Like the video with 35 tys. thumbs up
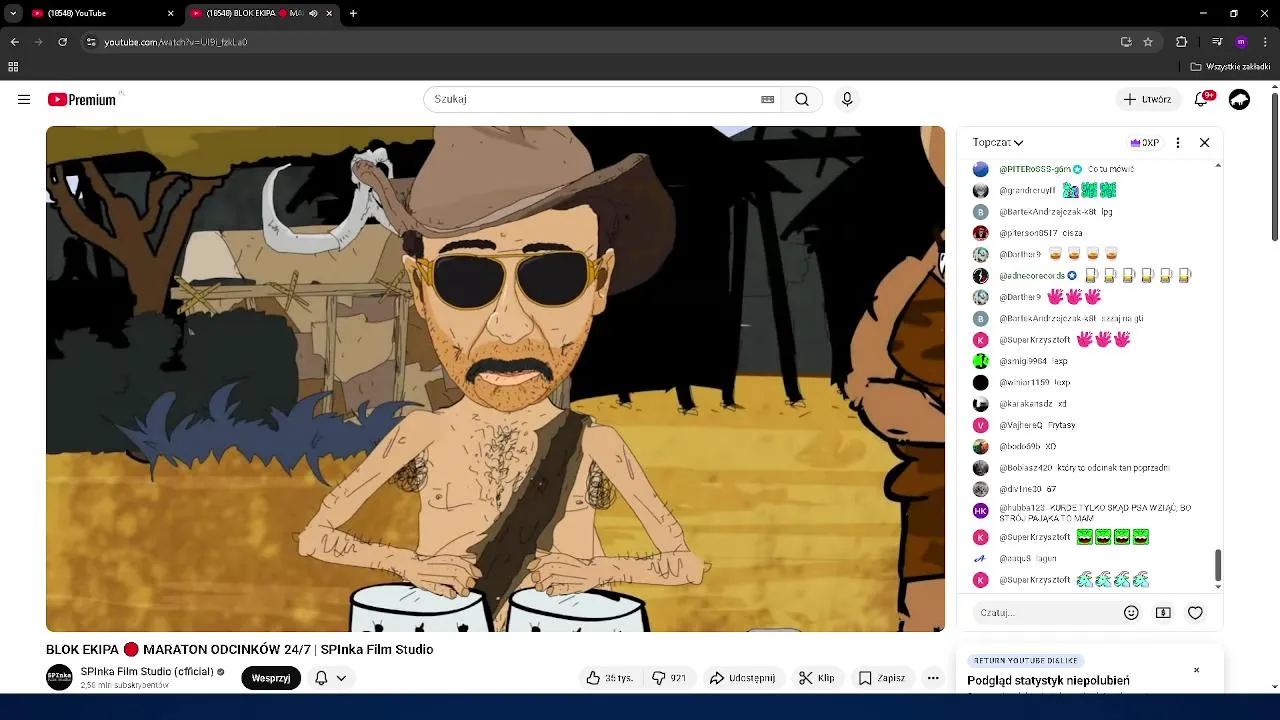1280x720 pixels. click(x=612, y=677)
